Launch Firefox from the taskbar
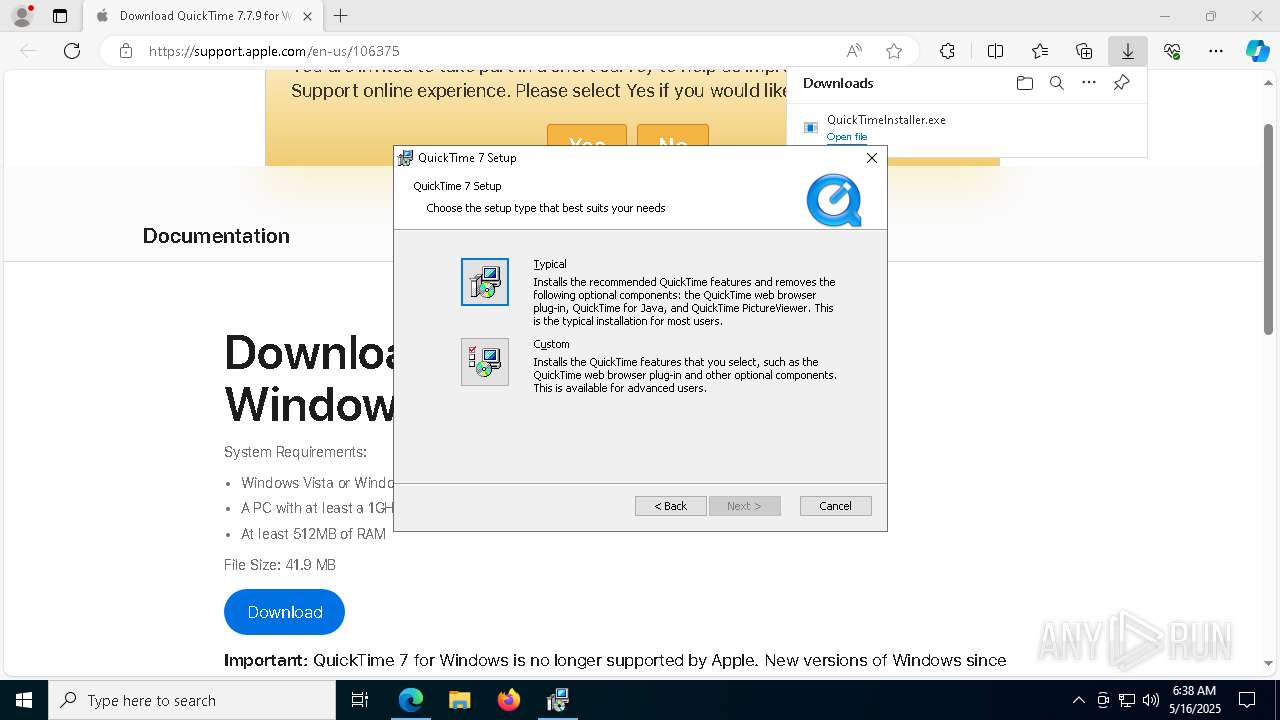Viewport: 1280px width, 720px height. click(509, 700)
